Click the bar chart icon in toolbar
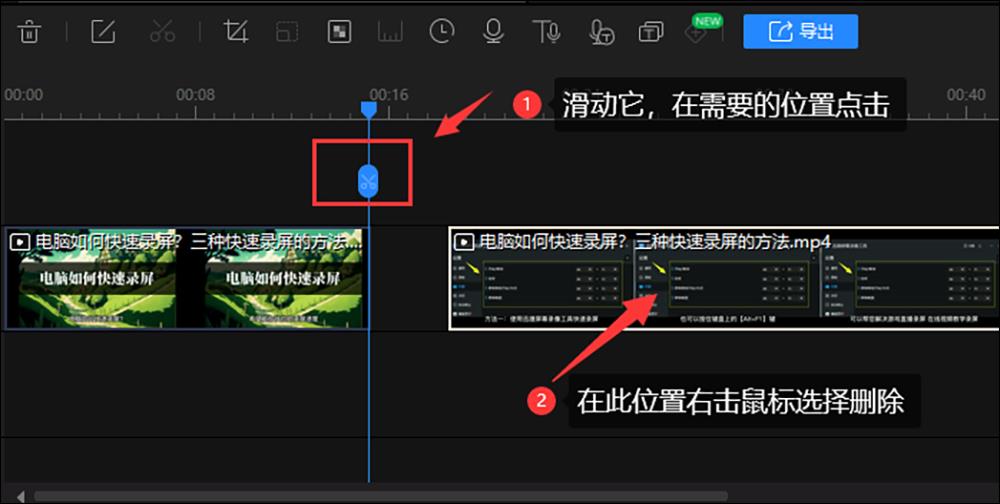 [389, 32]
